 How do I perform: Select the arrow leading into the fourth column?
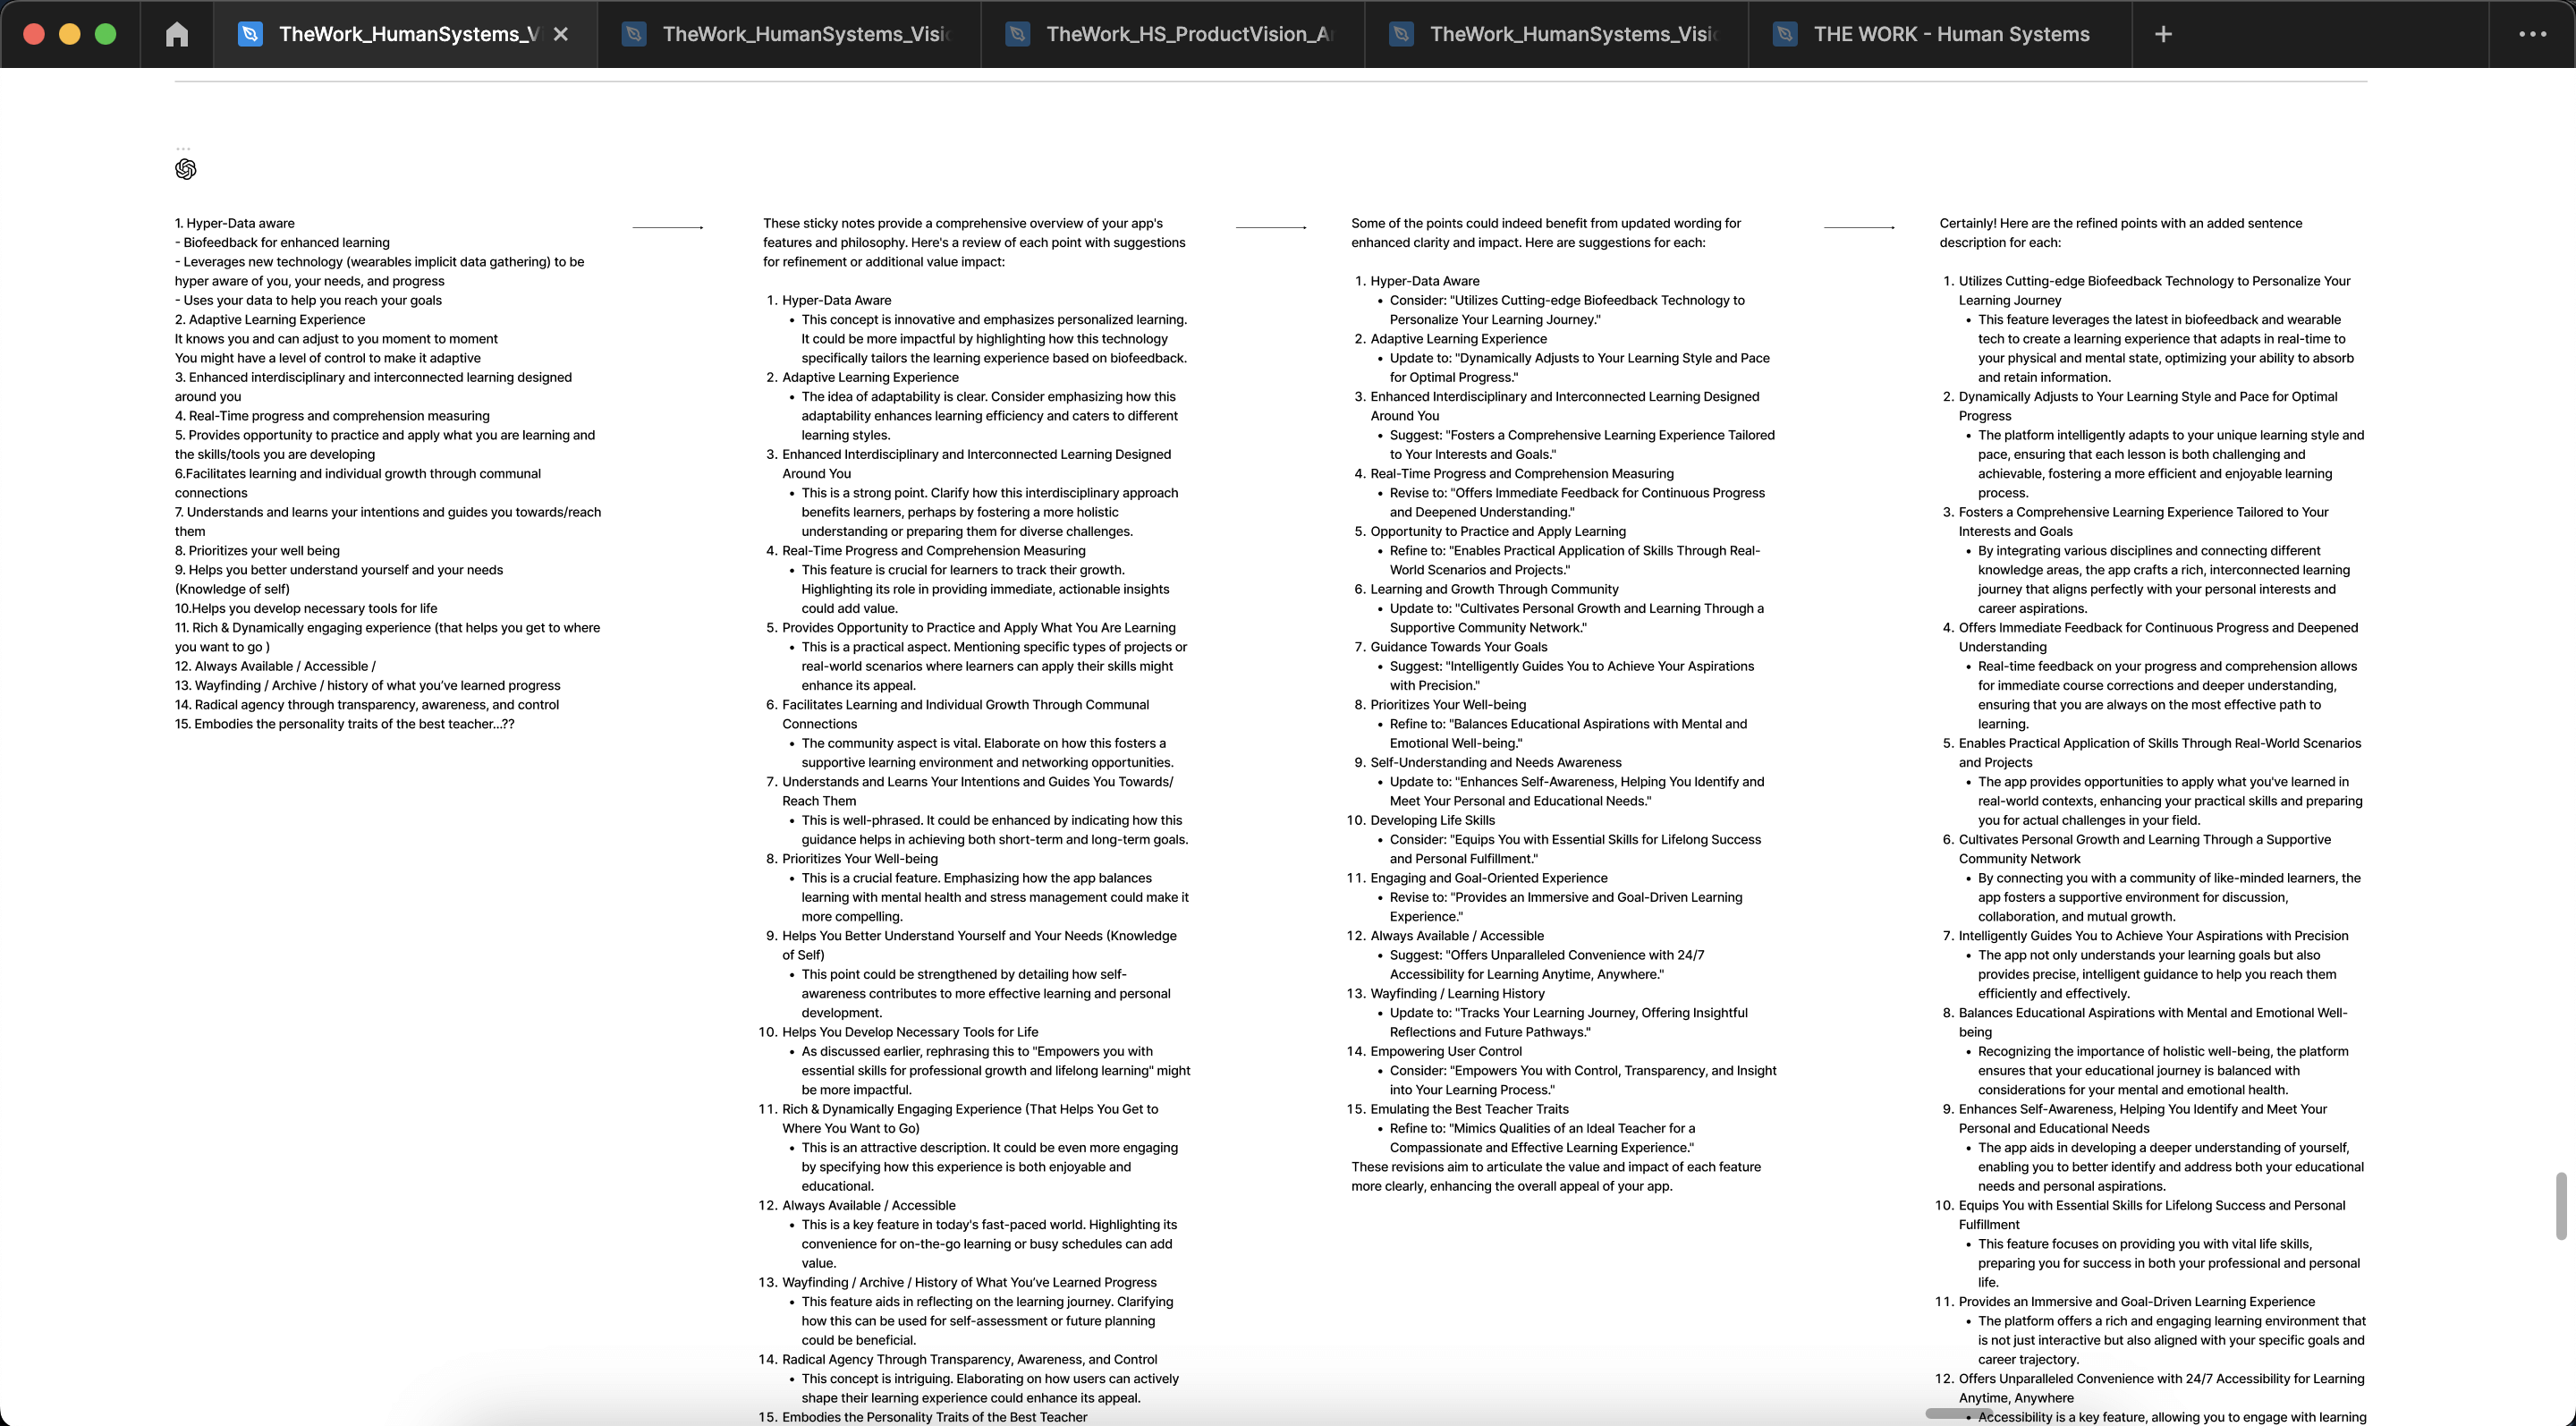1859,228
